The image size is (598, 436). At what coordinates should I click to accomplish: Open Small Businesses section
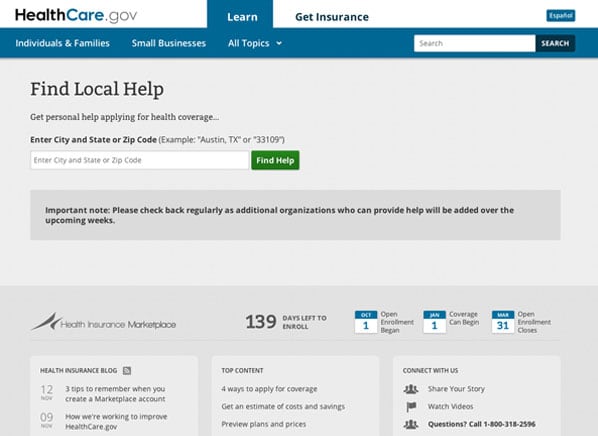click(x=169, y=43)
